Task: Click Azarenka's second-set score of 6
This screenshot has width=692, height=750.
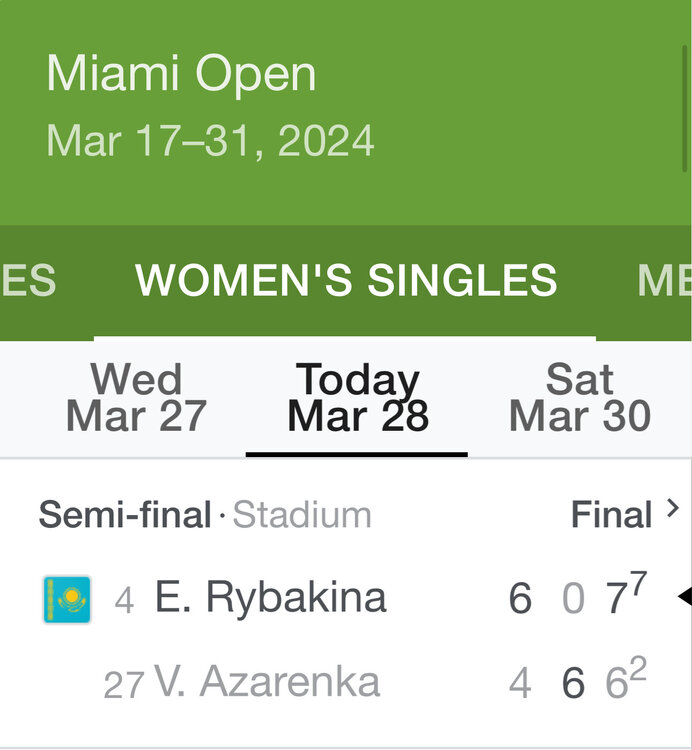Action: coord(572,683)
